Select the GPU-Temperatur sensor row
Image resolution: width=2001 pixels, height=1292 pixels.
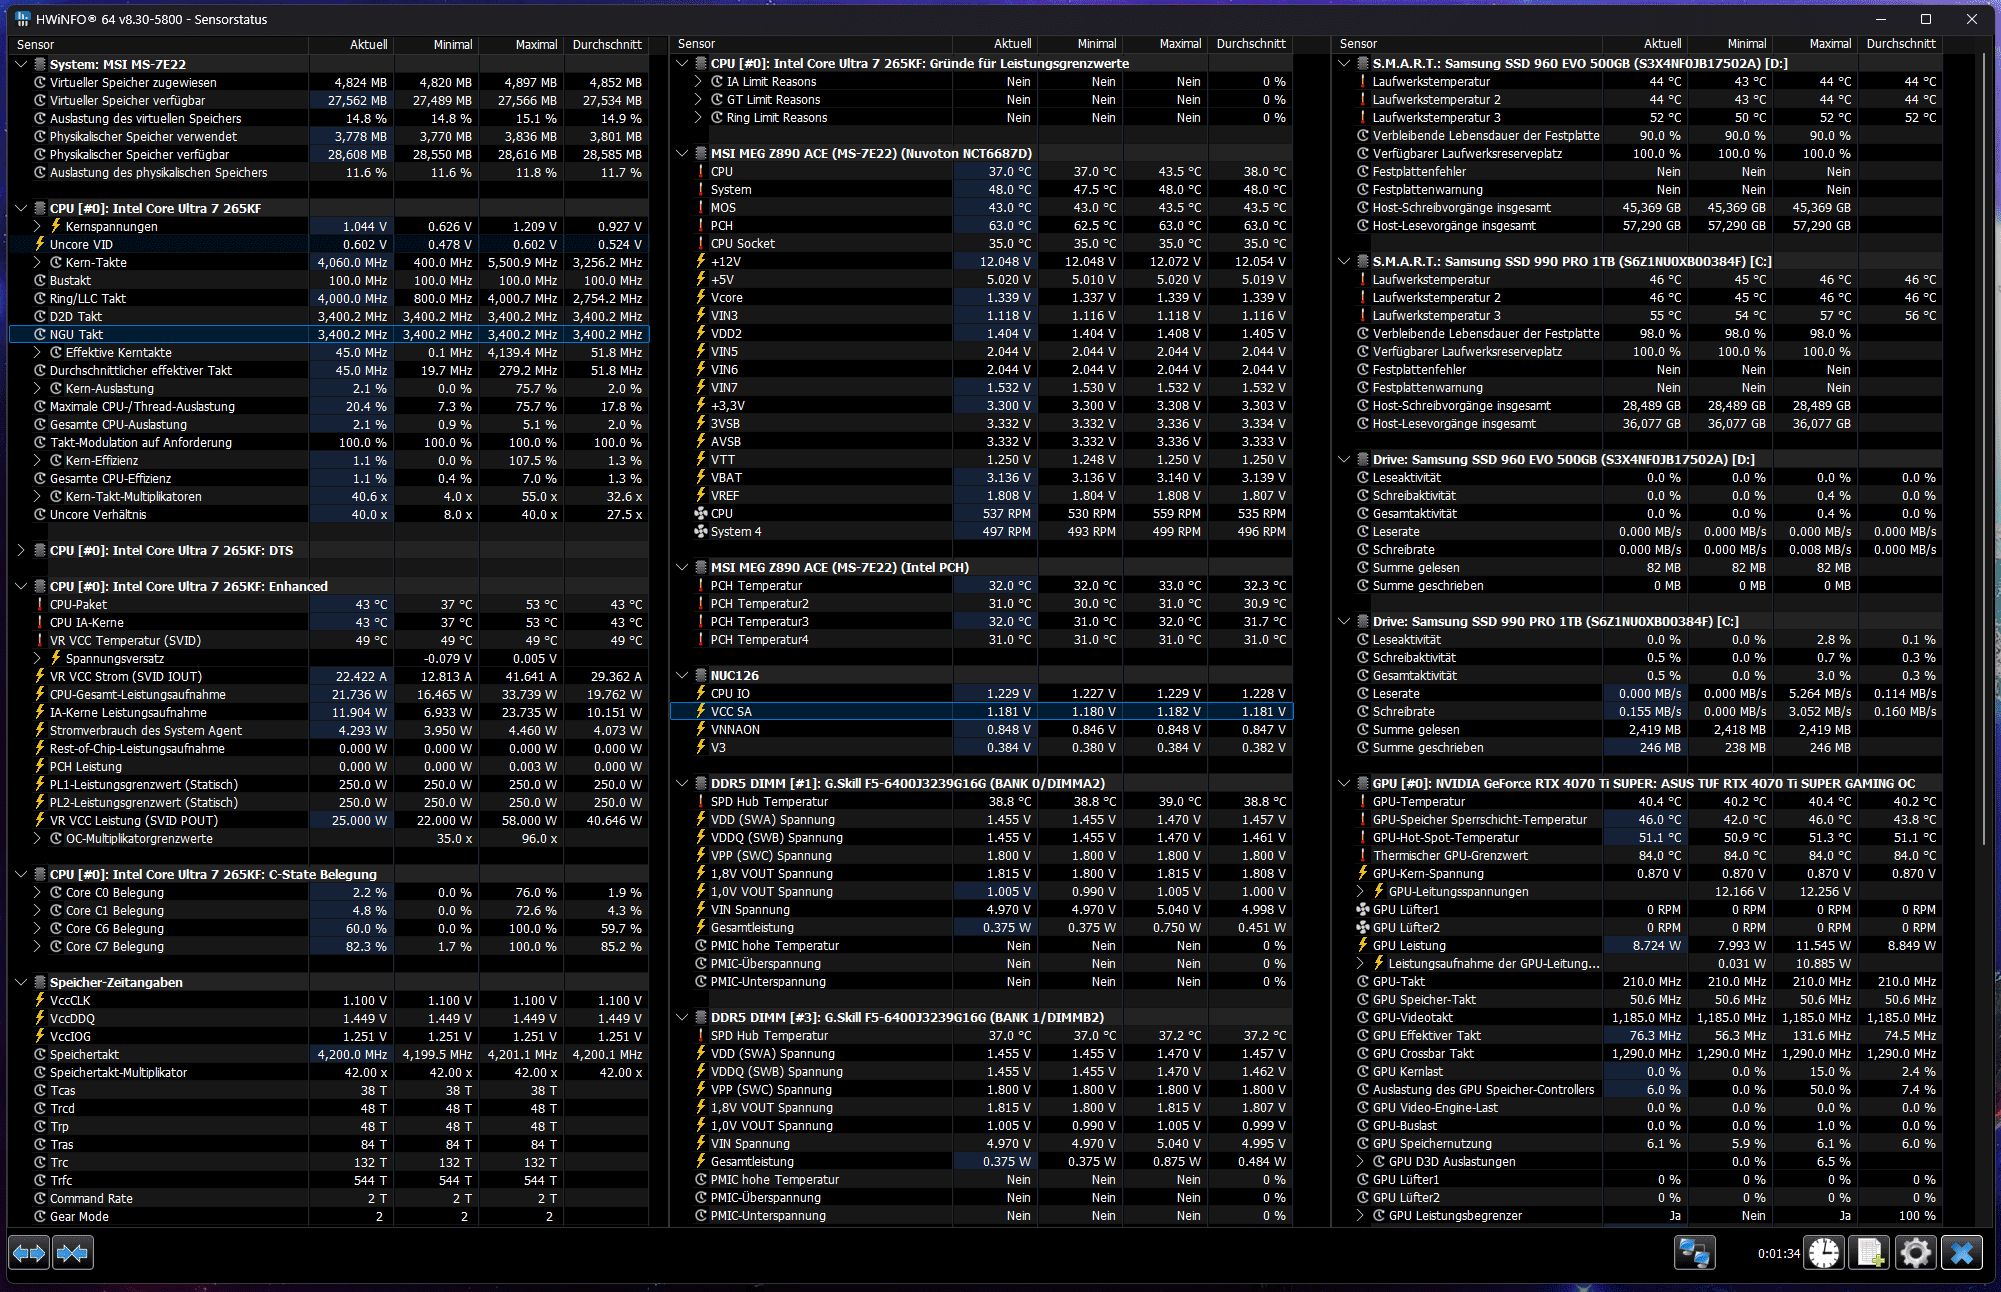point(1418,802)
